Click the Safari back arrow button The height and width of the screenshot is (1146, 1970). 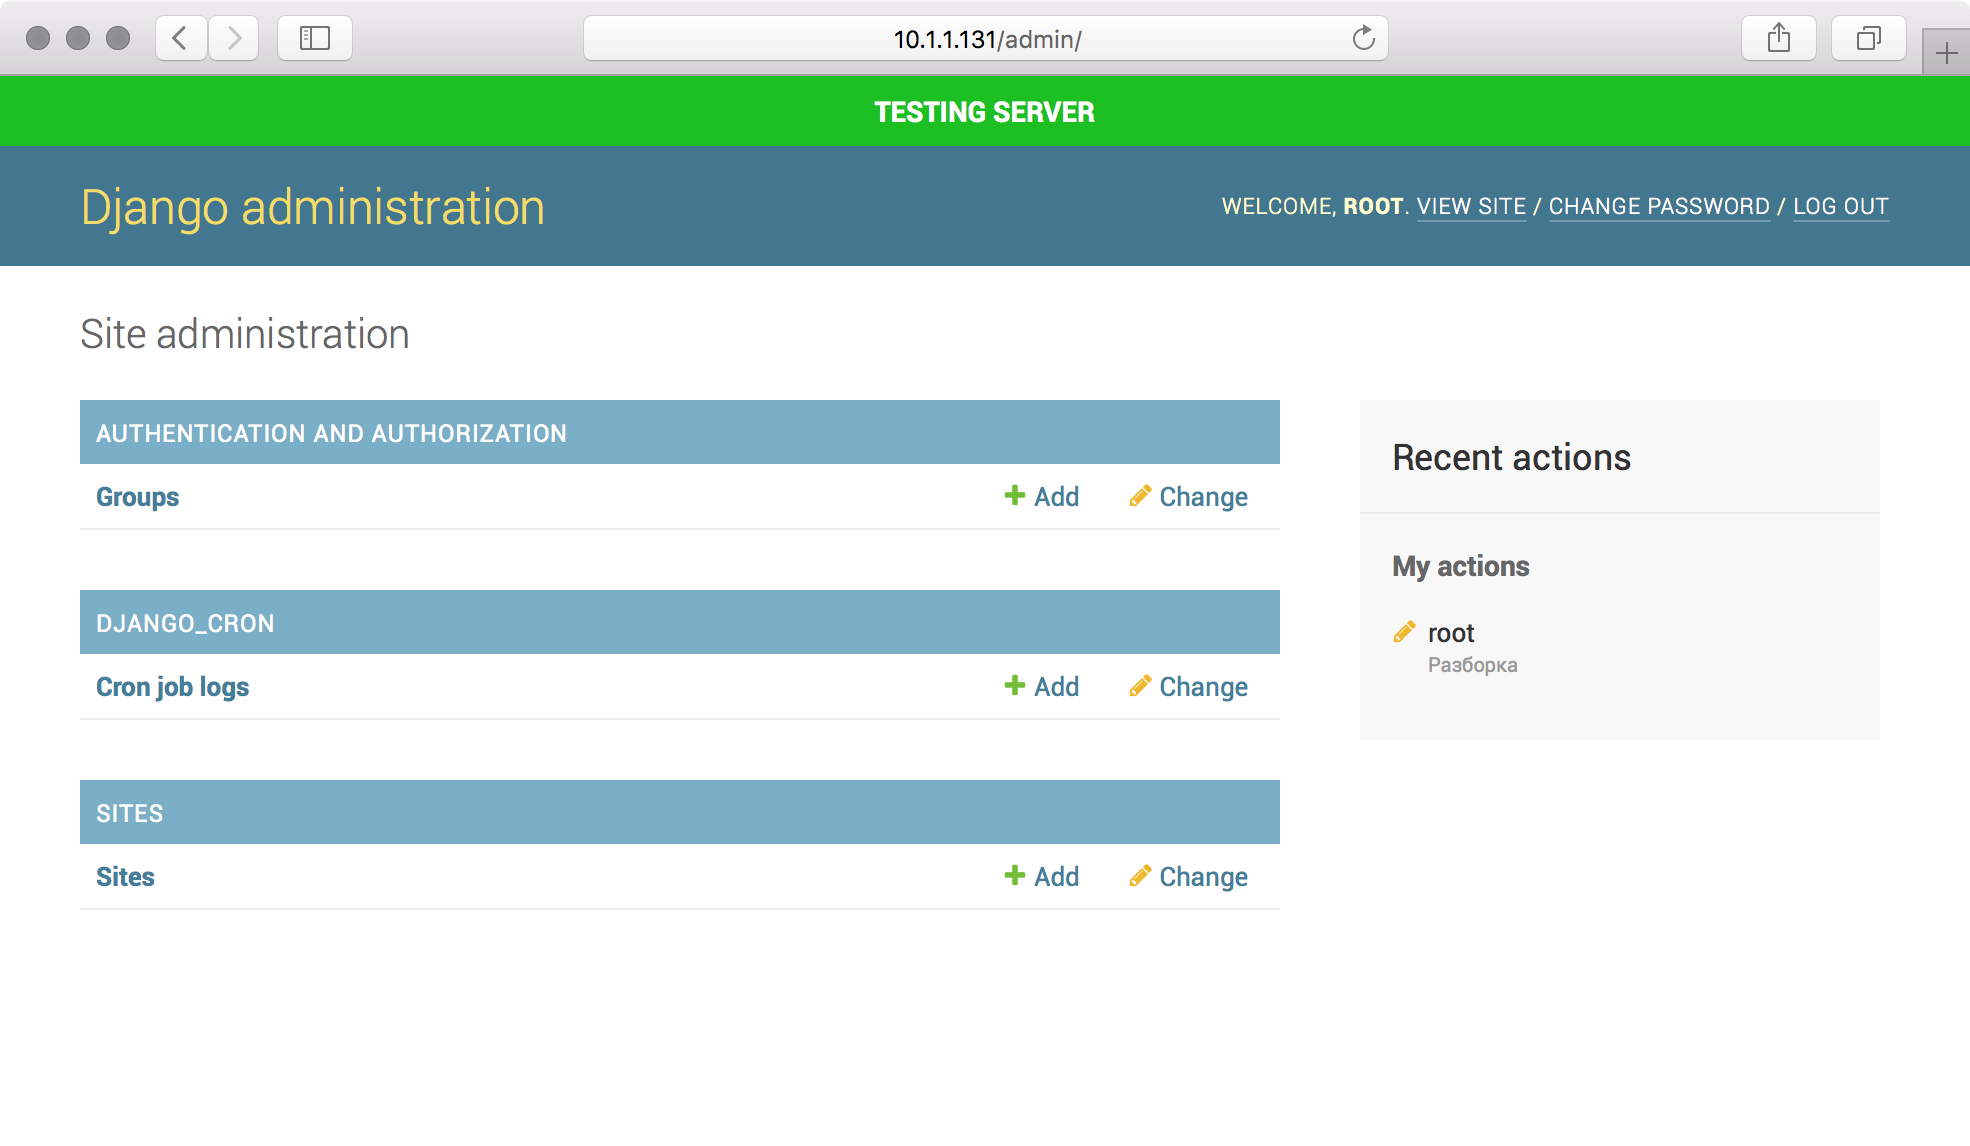(x=181, y=39)
